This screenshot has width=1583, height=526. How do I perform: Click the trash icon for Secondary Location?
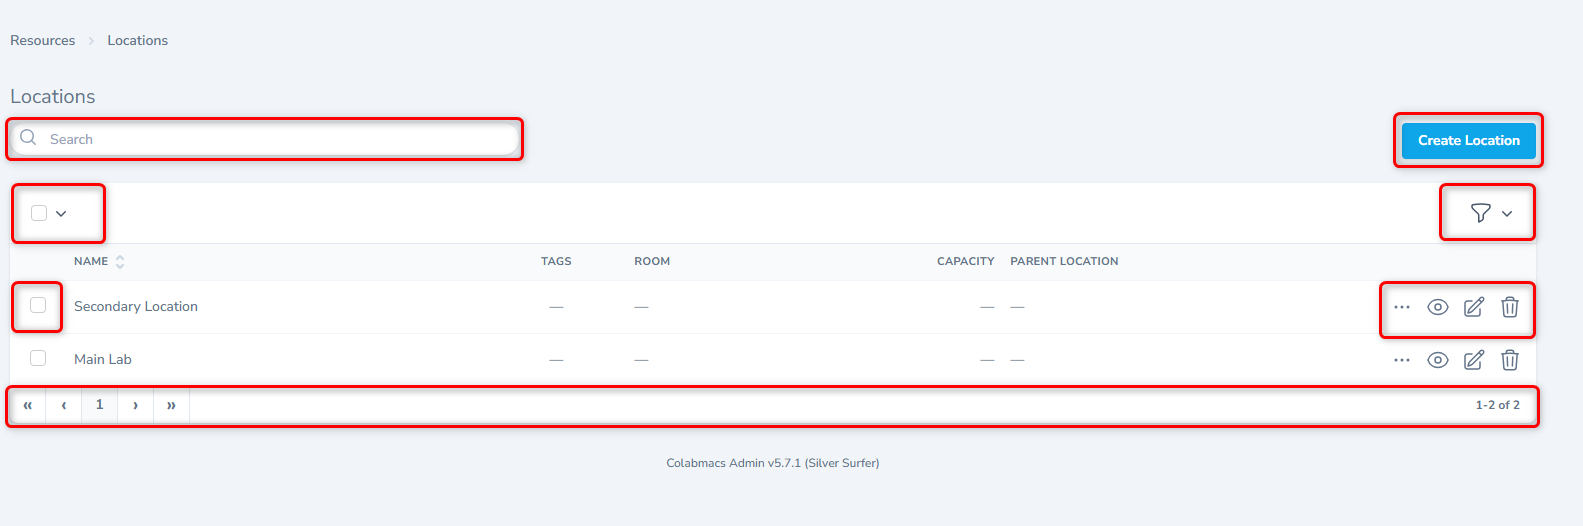click(1509, 307)
